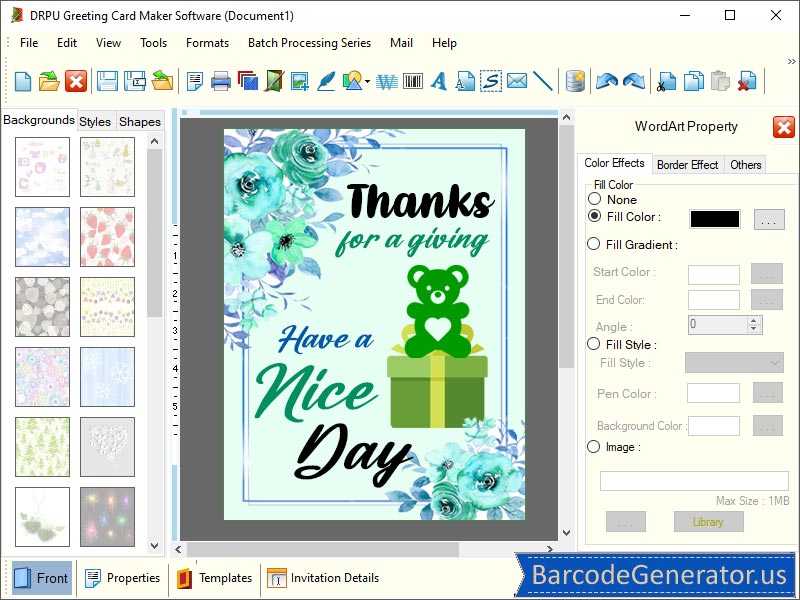Viewport: 800px width, 600px height.
Task: Open the Batch Processing Series menu
Action: click(309, 43)
